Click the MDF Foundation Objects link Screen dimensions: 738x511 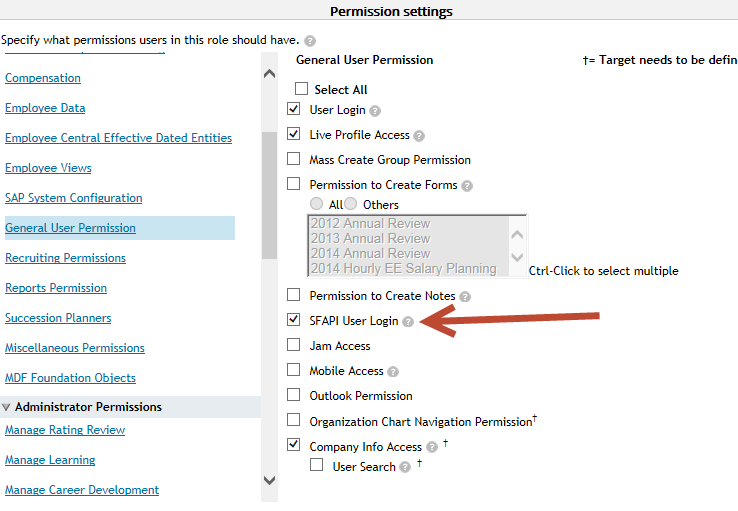pos(70,378)
